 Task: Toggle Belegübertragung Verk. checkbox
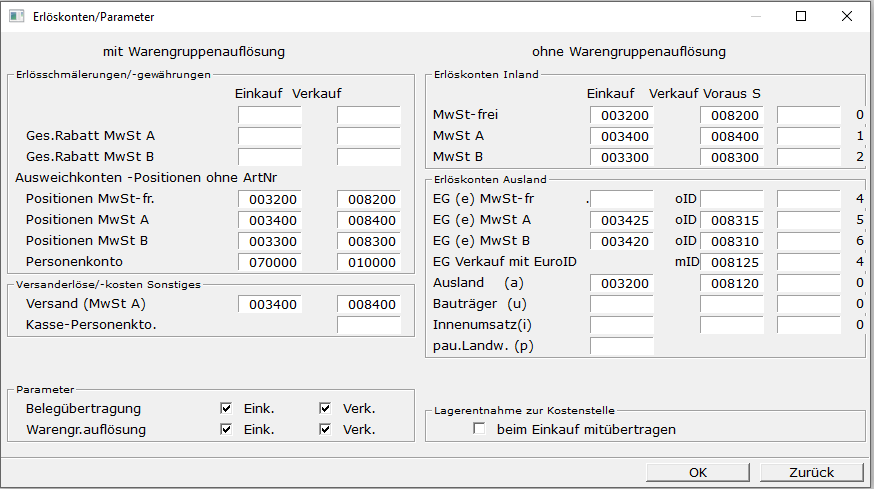pyautogui.click(x=325, y=408)
